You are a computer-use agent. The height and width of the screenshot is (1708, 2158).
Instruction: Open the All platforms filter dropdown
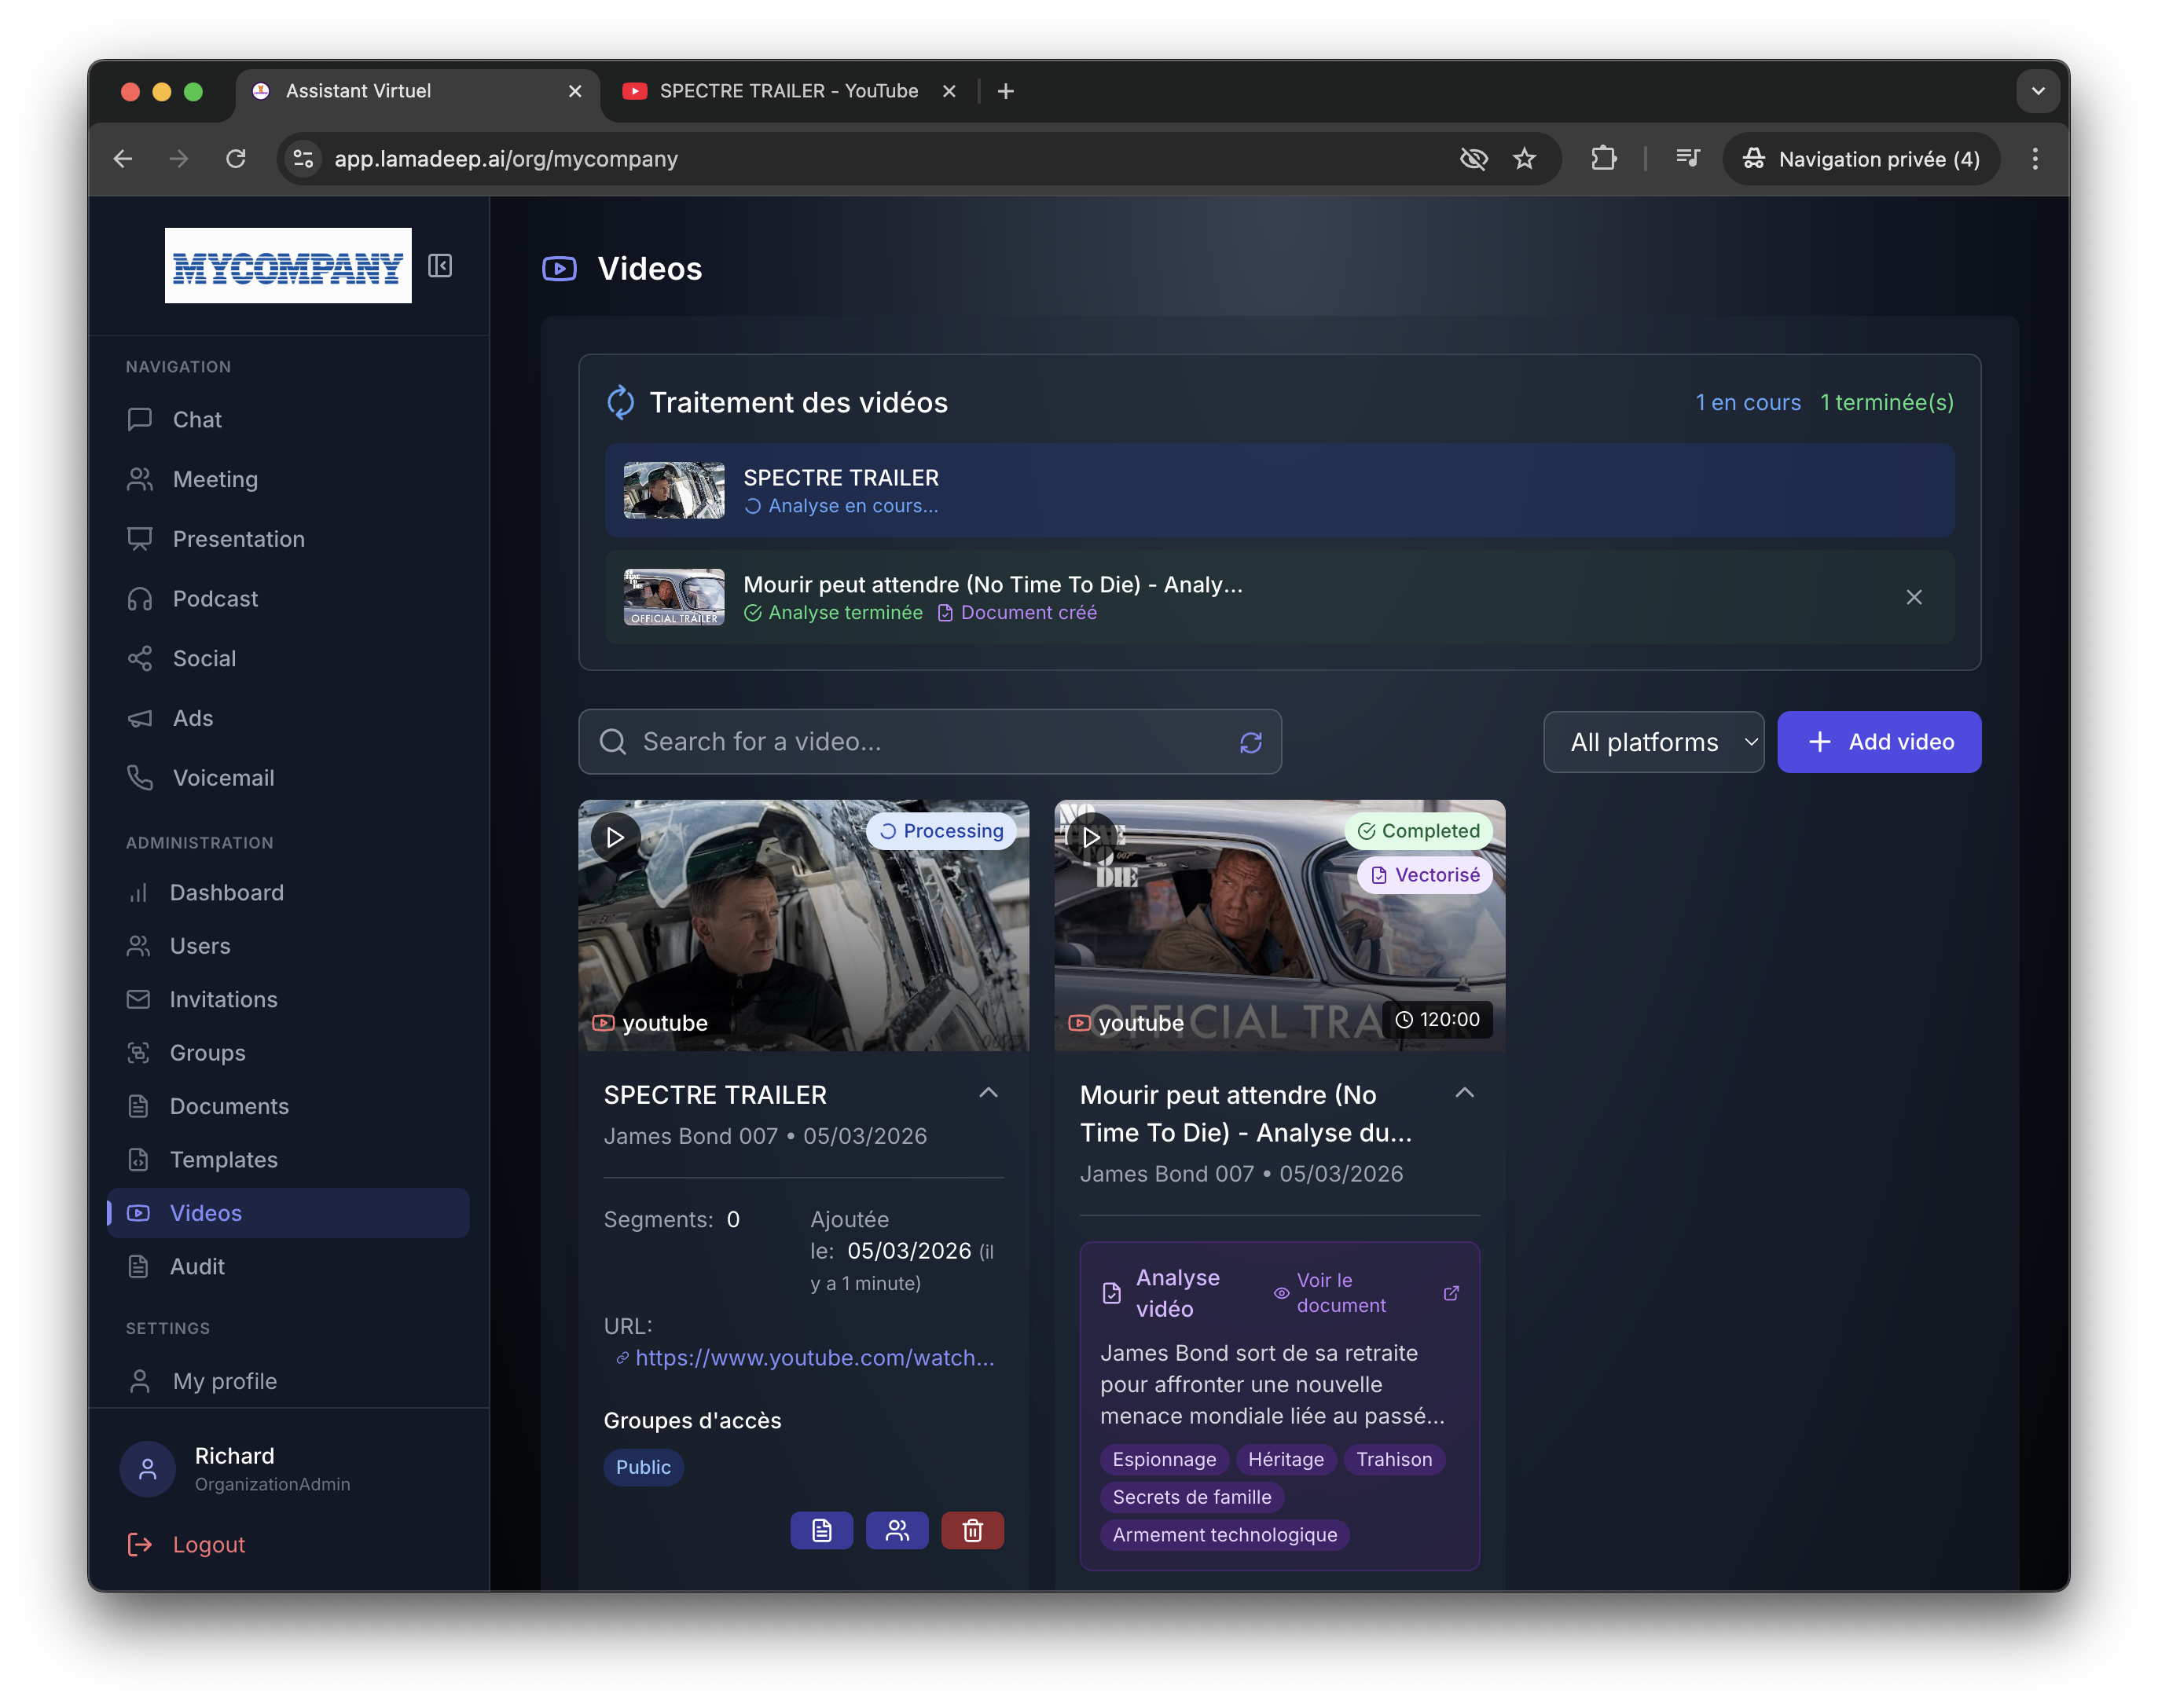tap(1654, 742)
